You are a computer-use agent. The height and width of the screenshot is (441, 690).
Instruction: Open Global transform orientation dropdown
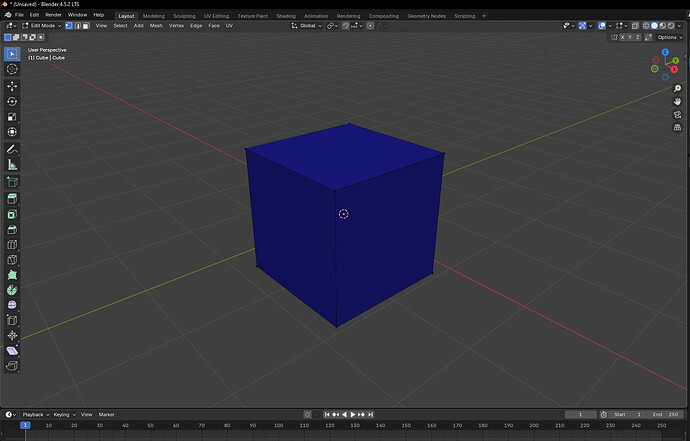click(x=306, y=26)
